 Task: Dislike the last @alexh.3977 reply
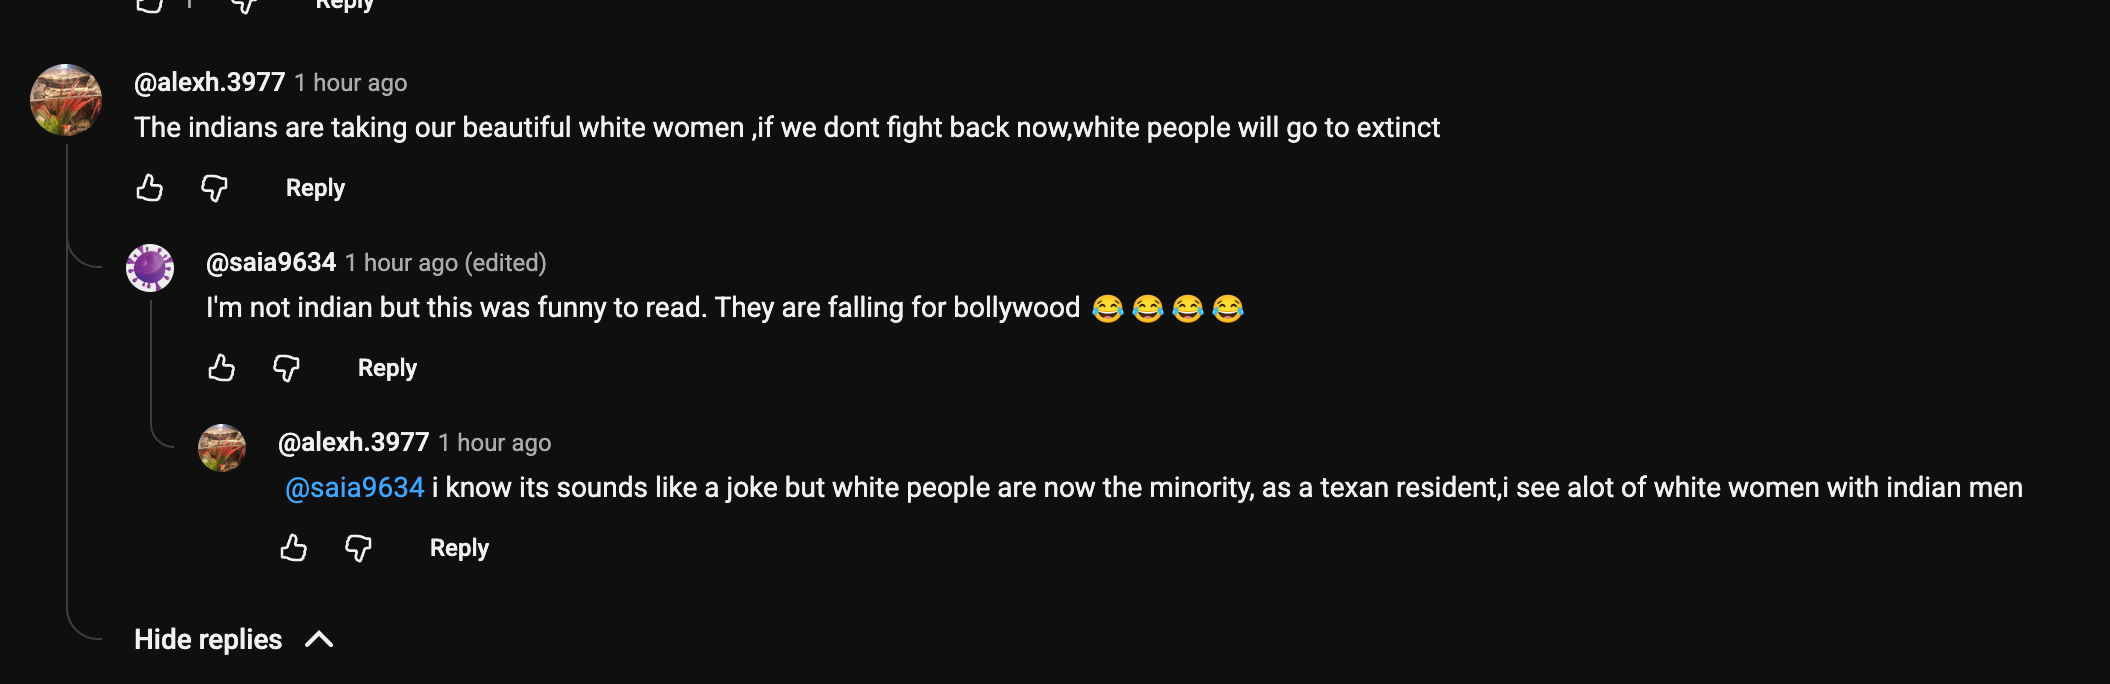[x=358, y=548]
